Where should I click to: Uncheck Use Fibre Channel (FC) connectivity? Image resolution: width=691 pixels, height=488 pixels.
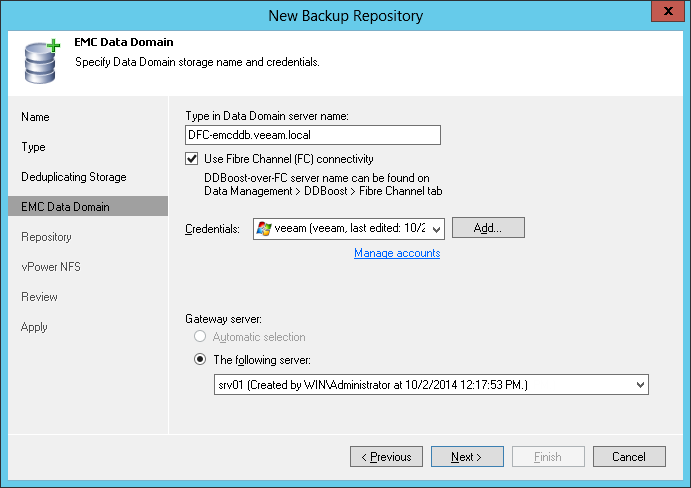[192, 159]
